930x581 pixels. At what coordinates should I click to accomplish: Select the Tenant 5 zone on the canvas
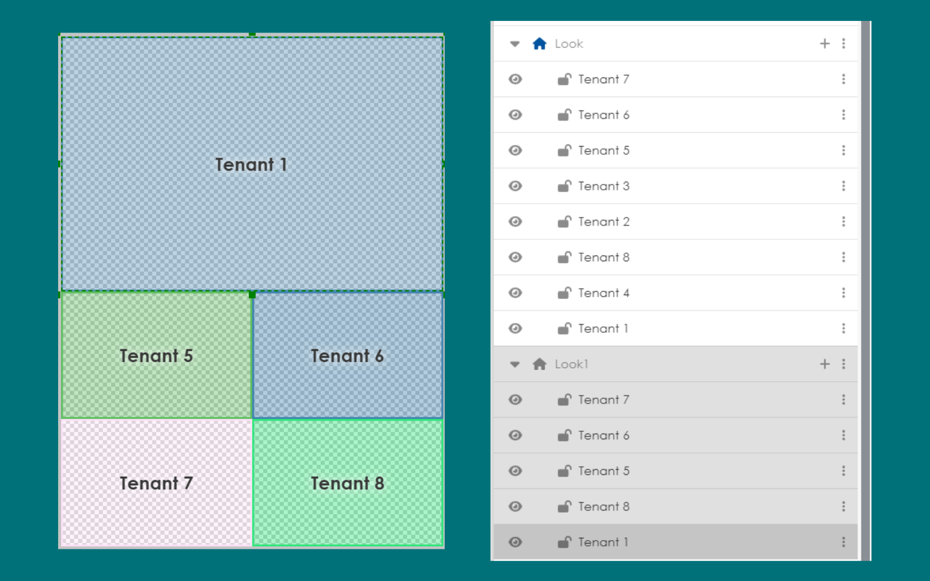click(x=156, y=356)
